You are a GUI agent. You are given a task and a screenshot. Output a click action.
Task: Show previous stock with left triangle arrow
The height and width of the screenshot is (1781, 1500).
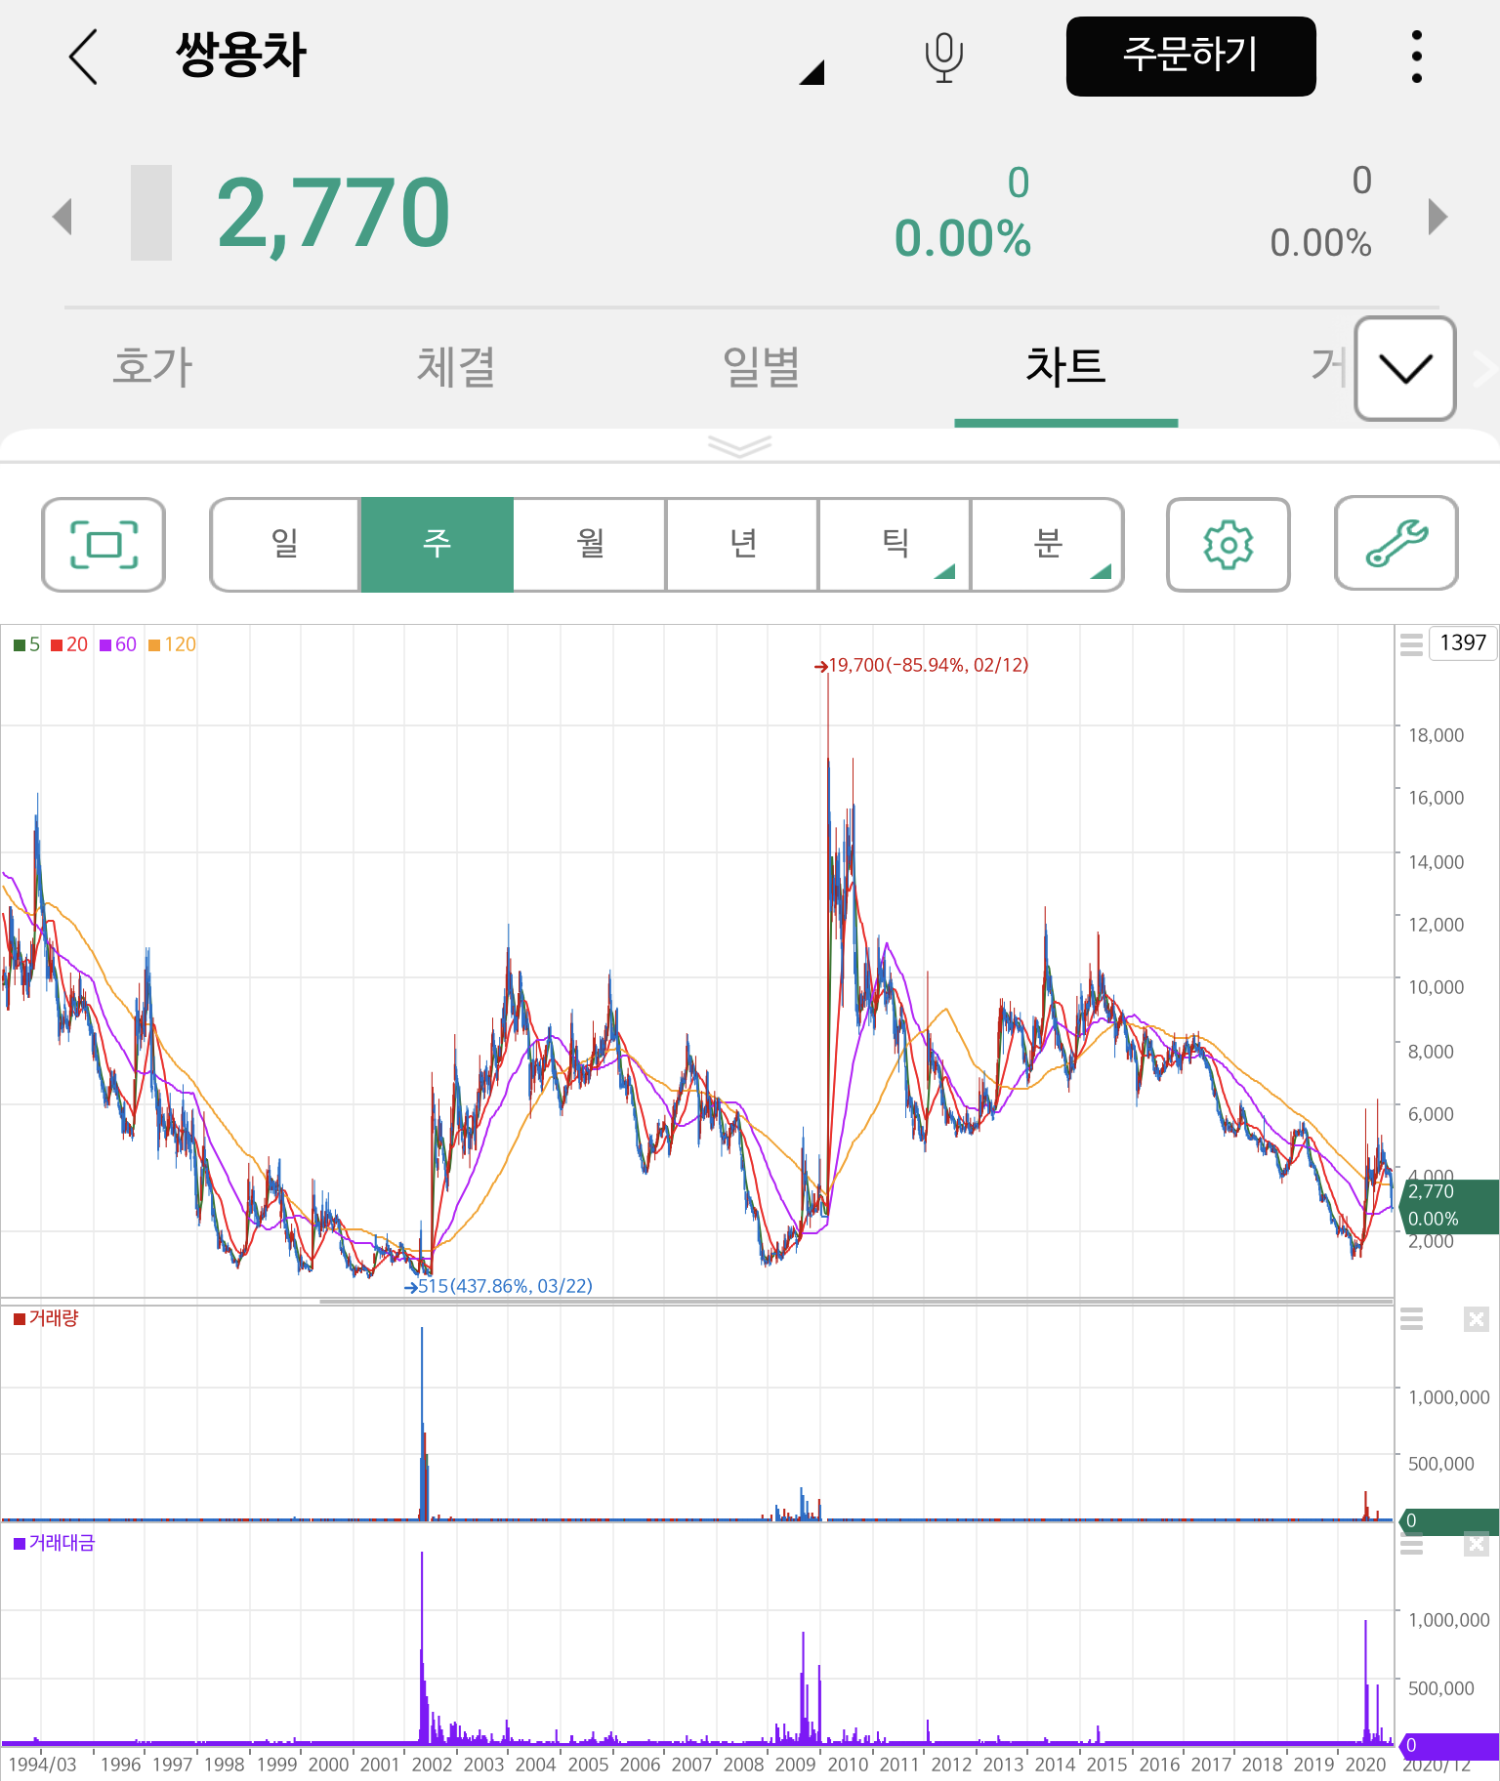[63, 216]
